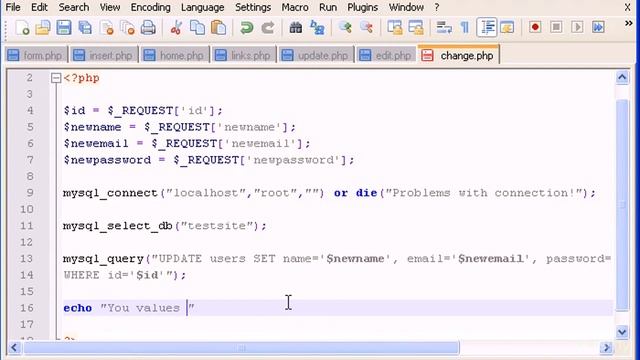
Task: Run macro multiple times icon
Action: point(598,28)
